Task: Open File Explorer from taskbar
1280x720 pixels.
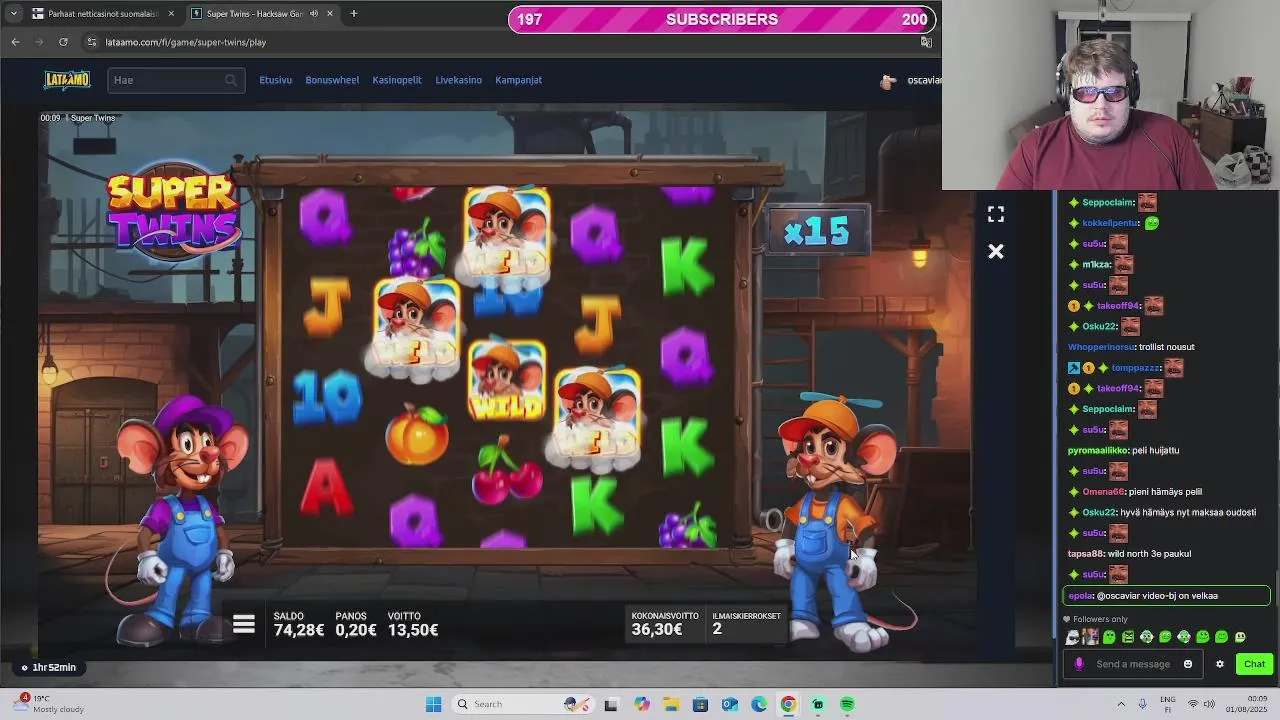Action: point(671,704)
